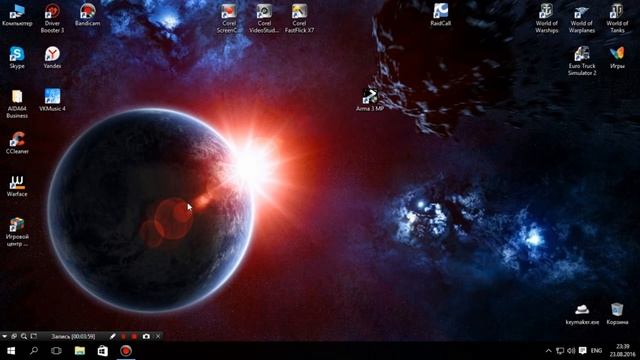Viewport: 640px width, 360px height.
Task: Click the Запись recording timer text
Action: point(73,336)
